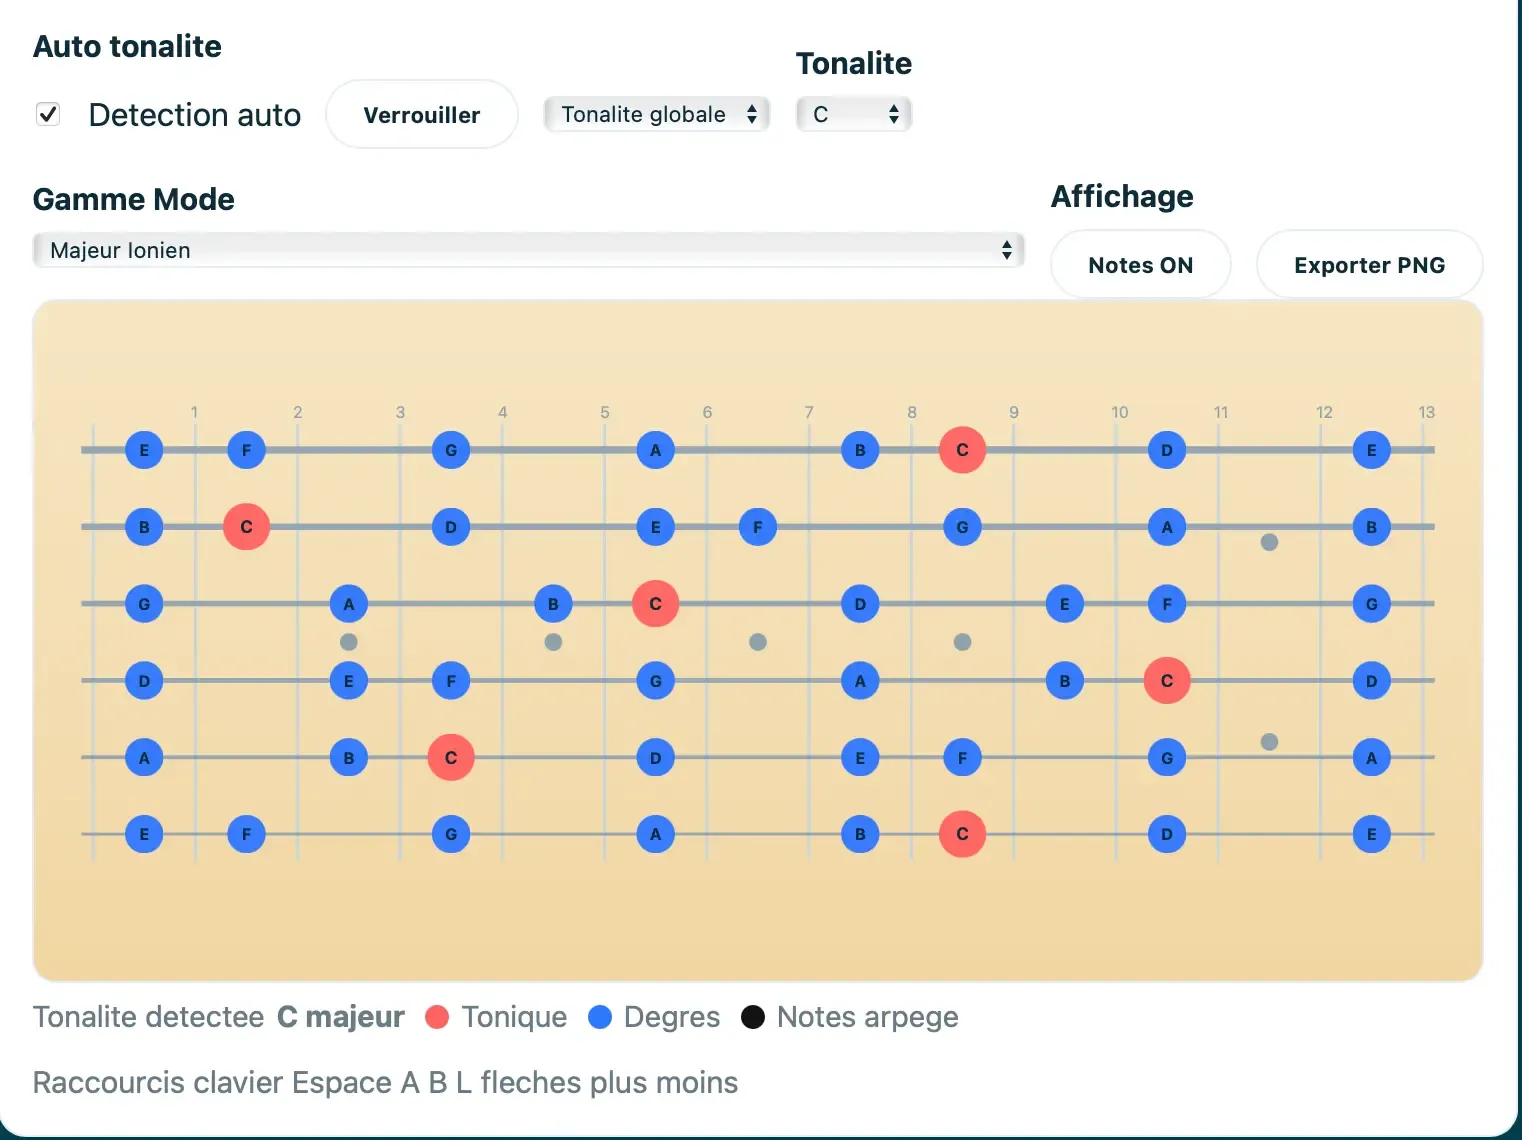Click the Tonalite detectee C majeur label

point(218,1017)
